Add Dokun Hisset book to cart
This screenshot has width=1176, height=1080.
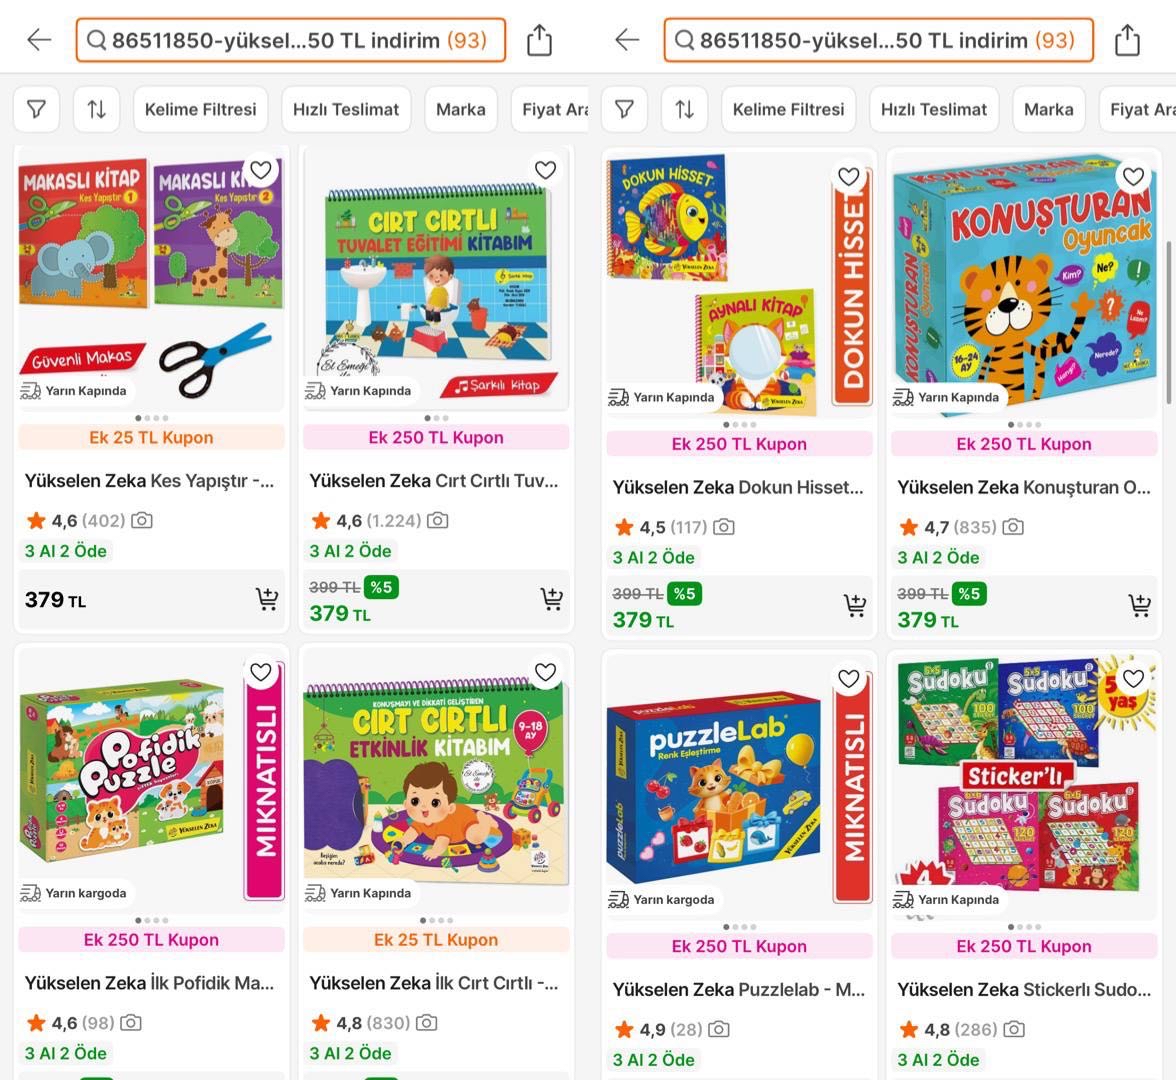click(x=854, y=604)
